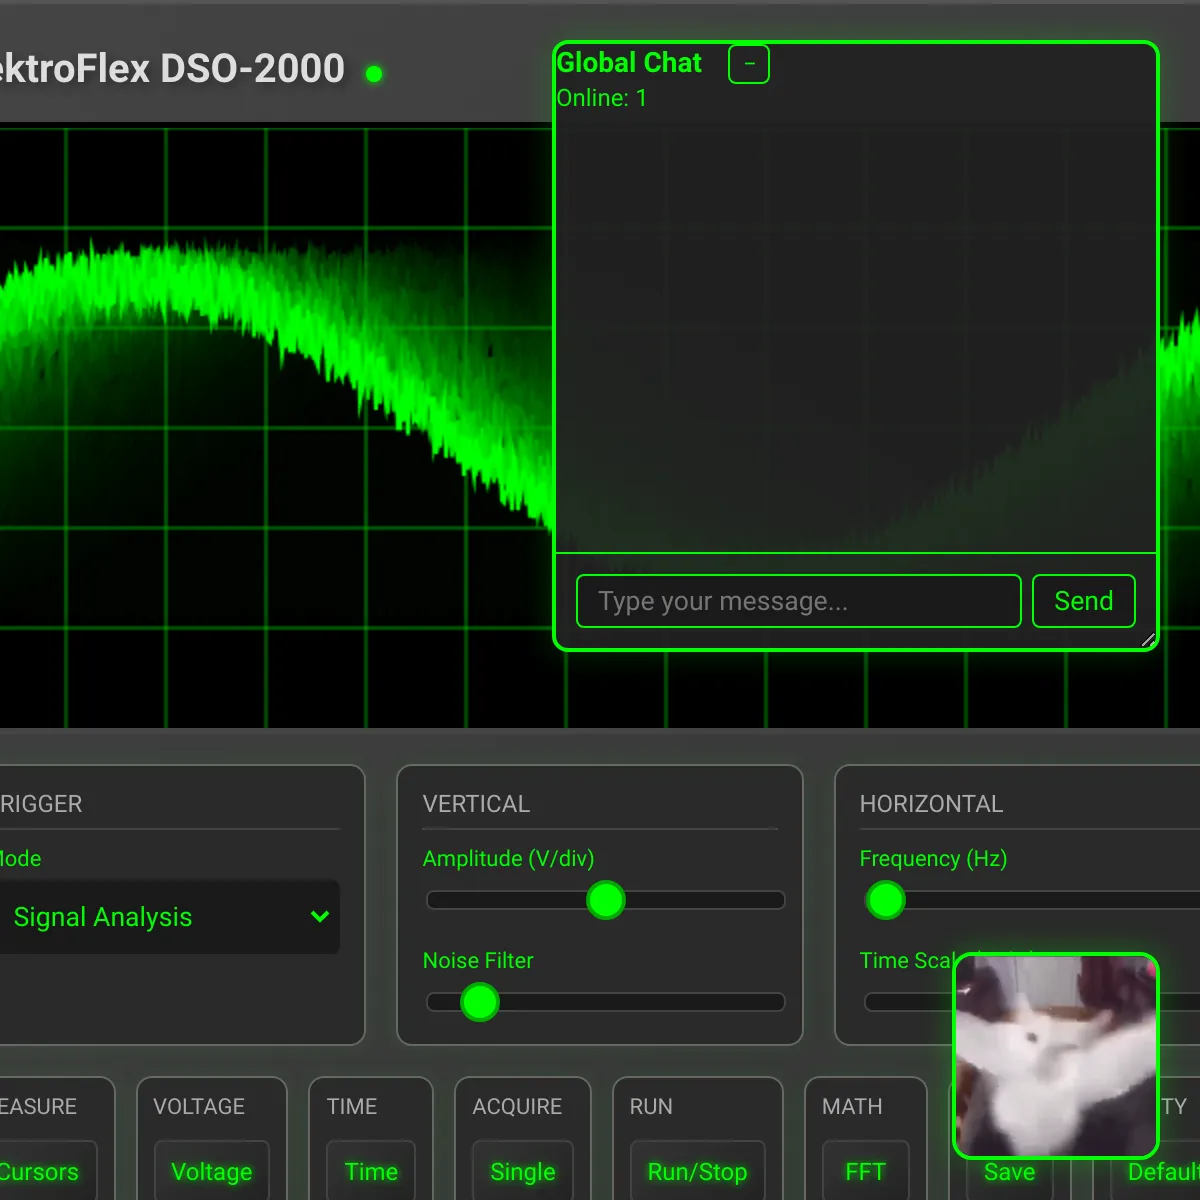
Task: Click the Time button
Action: click(371, 1171)
